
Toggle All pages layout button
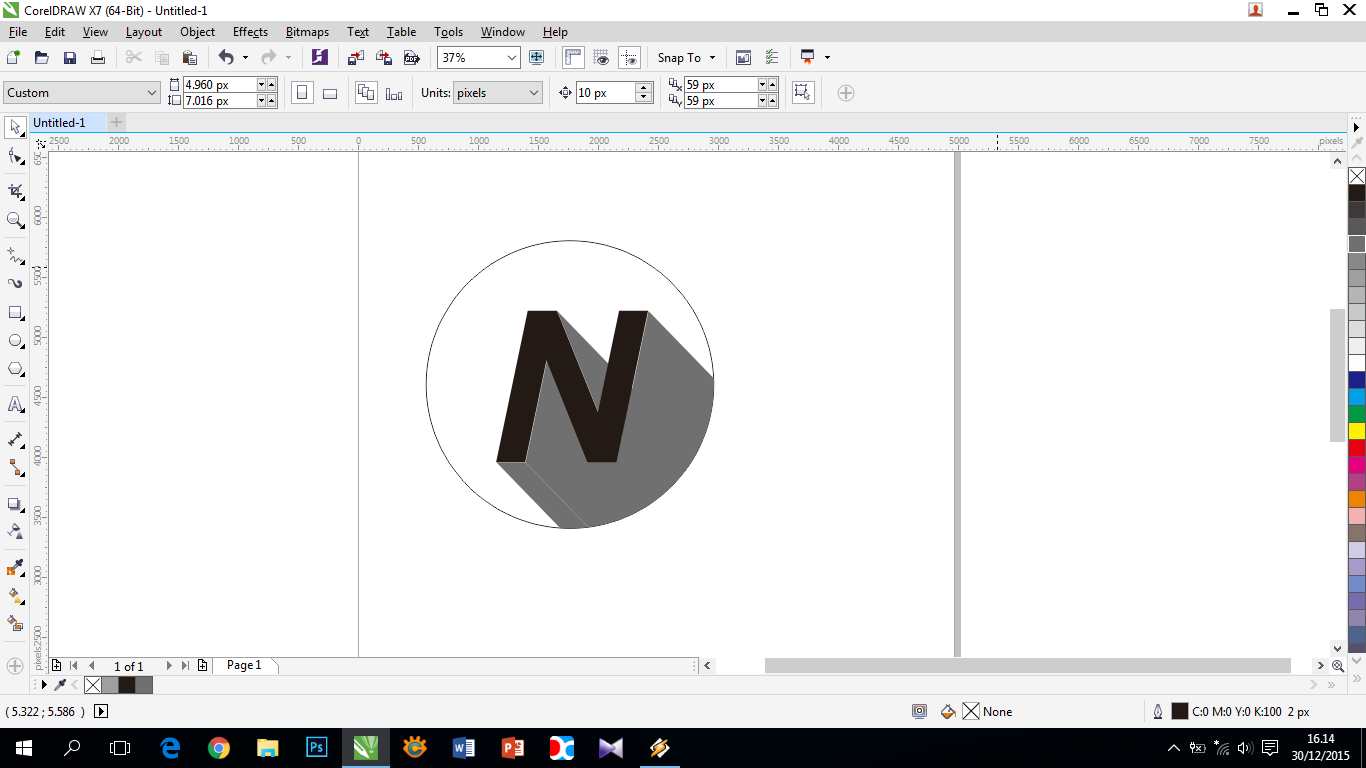pos(366,93)
